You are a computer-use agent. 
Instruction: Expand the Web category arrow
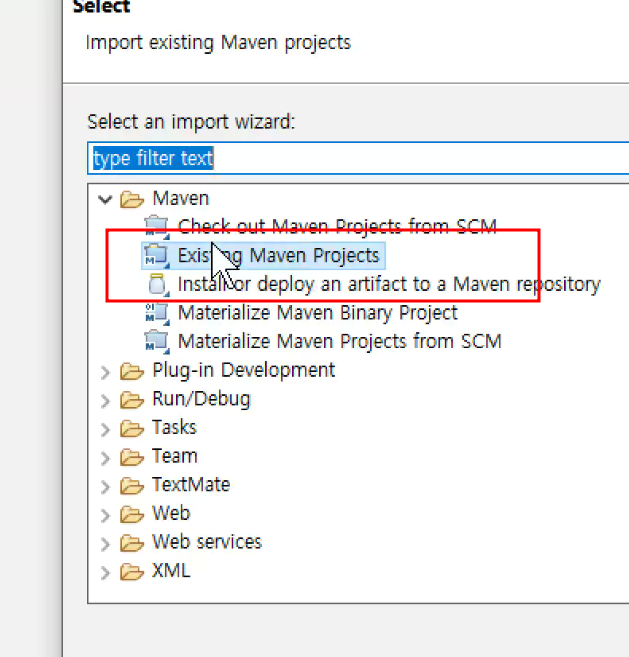point(106,515)
